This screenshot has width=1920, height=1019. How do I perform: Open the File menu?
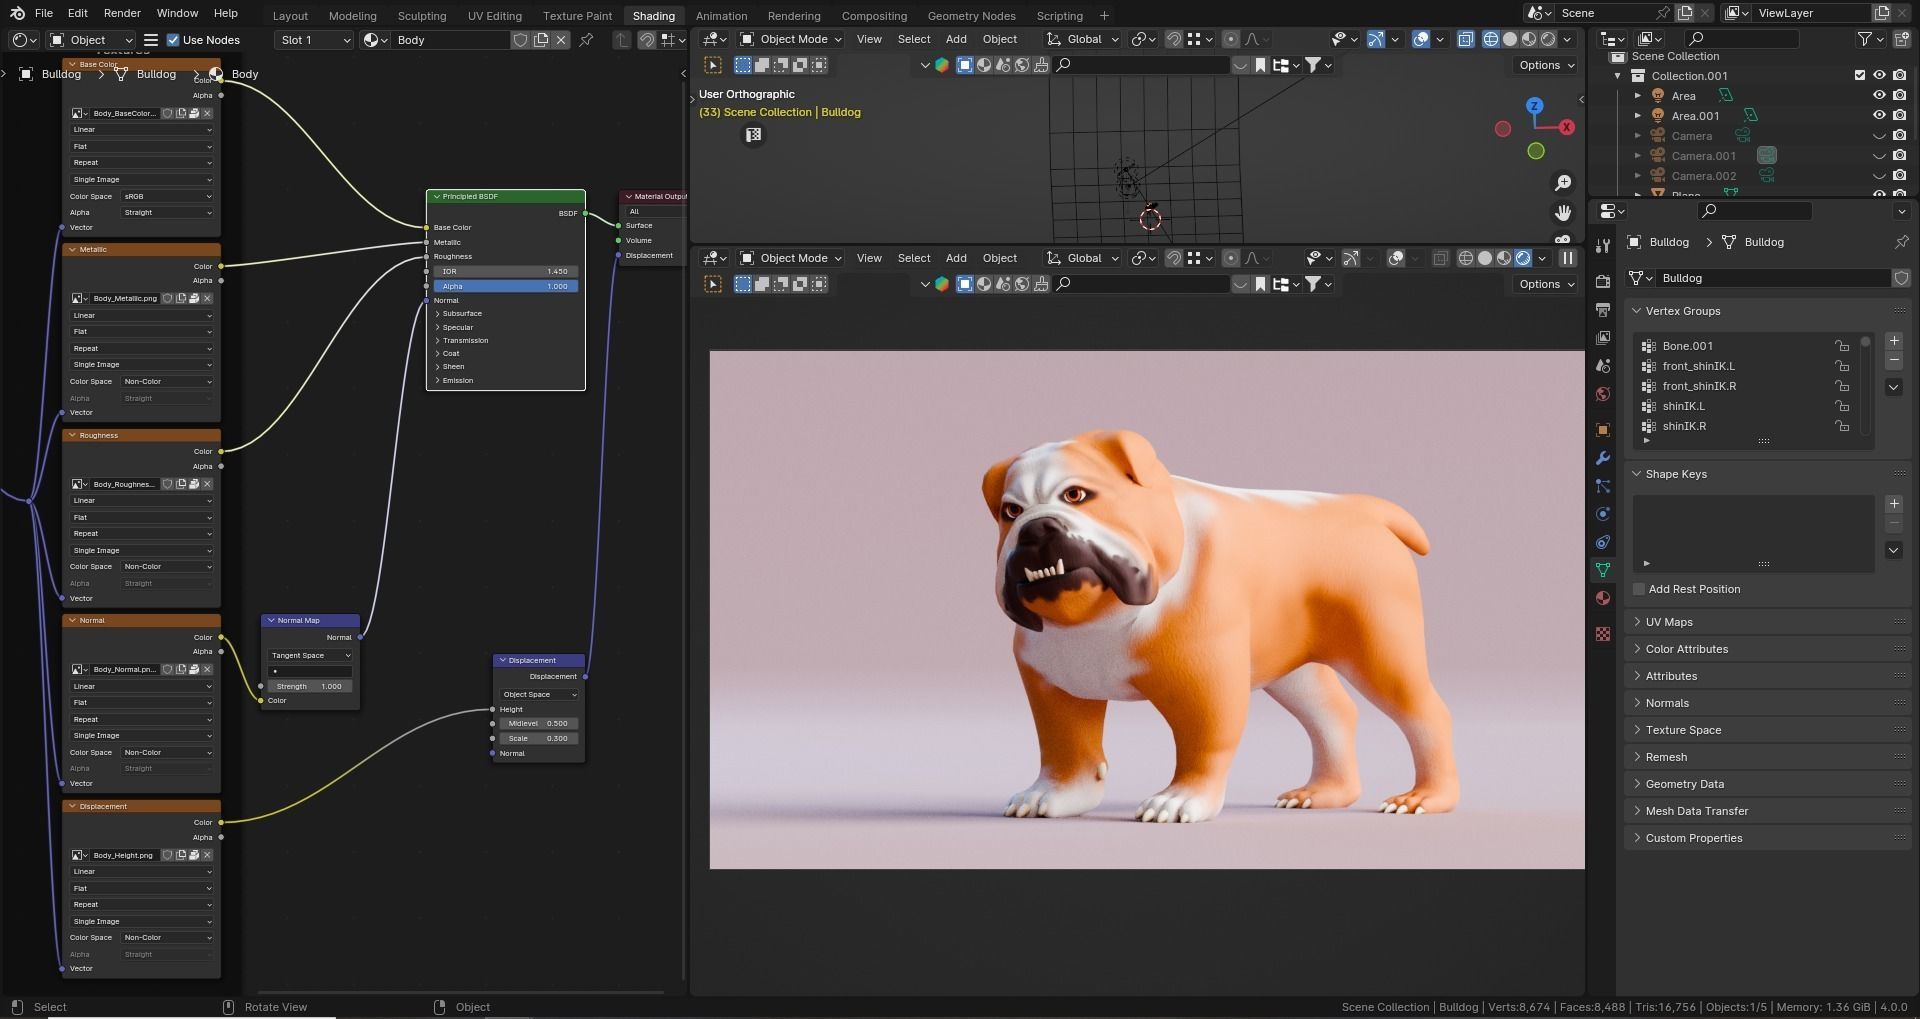pyautogui.click(x=44, y=13)
